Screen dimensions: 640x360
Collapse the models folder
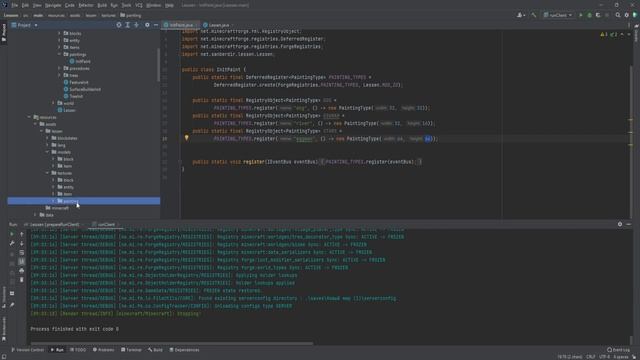(47, 152)
